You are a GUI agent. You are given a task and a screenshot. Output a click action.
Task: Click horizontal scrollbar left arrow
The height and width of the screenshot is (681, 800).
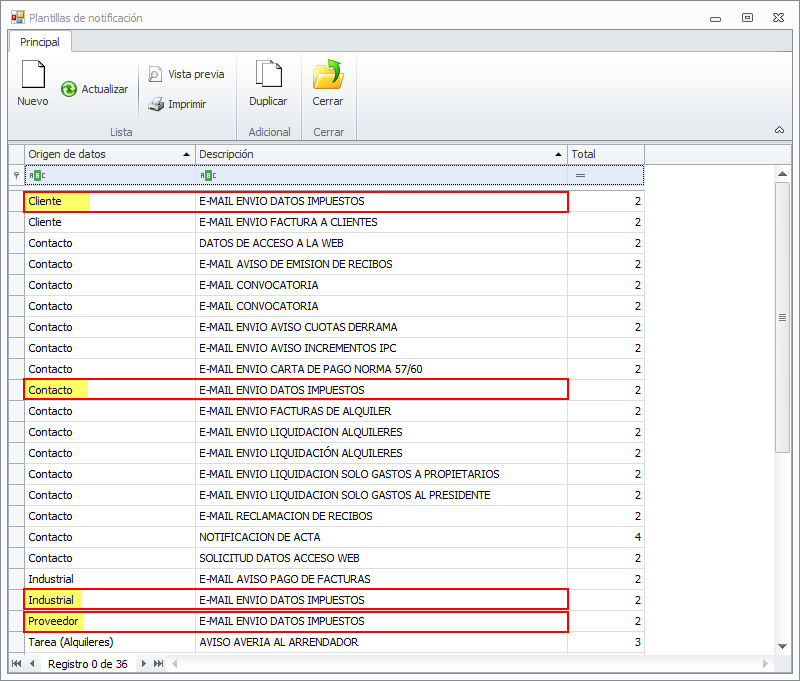click(x=175, y=664)
